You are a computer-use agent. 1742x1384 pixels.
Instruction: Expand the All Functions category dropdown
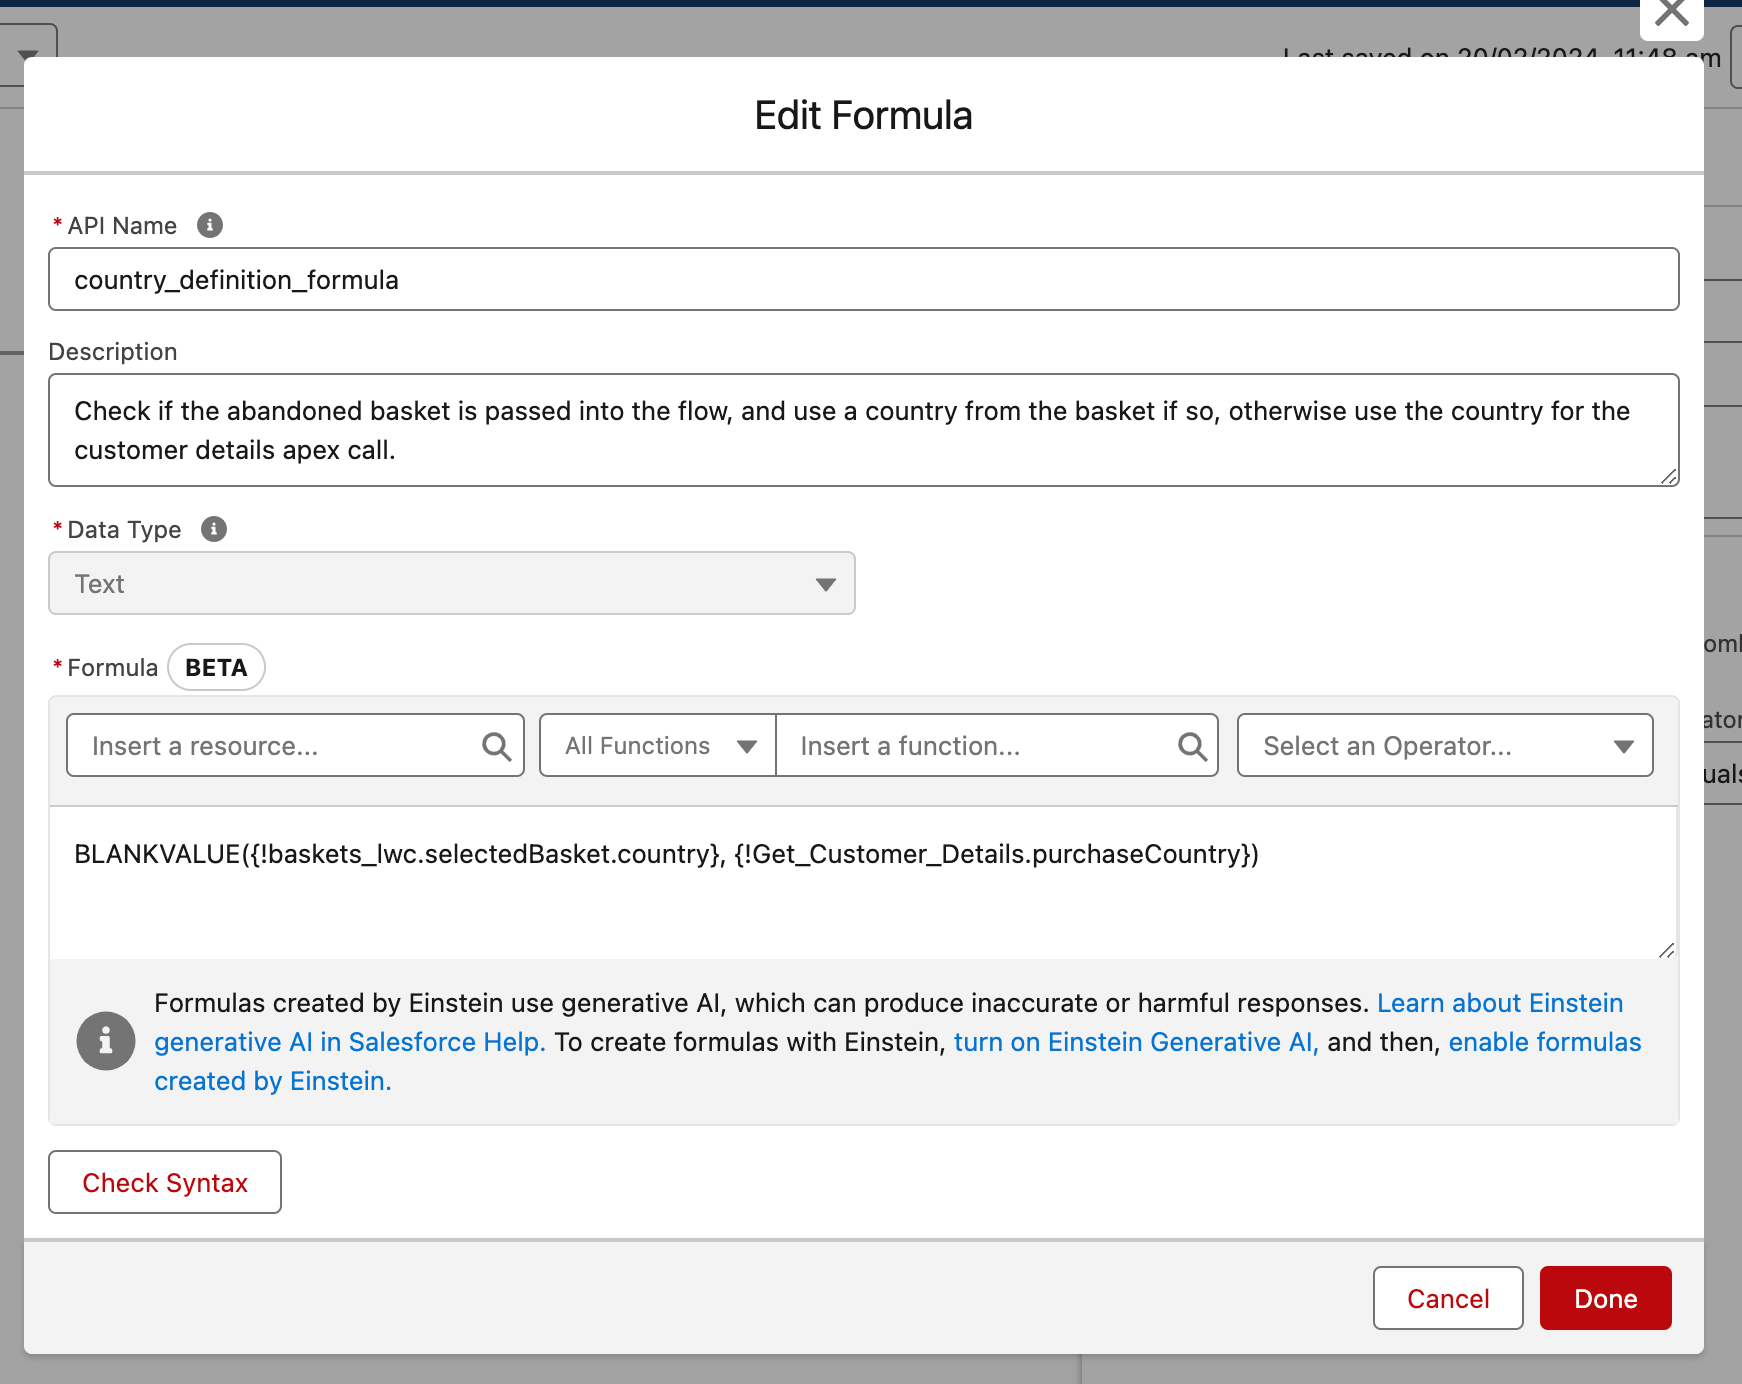658,746
